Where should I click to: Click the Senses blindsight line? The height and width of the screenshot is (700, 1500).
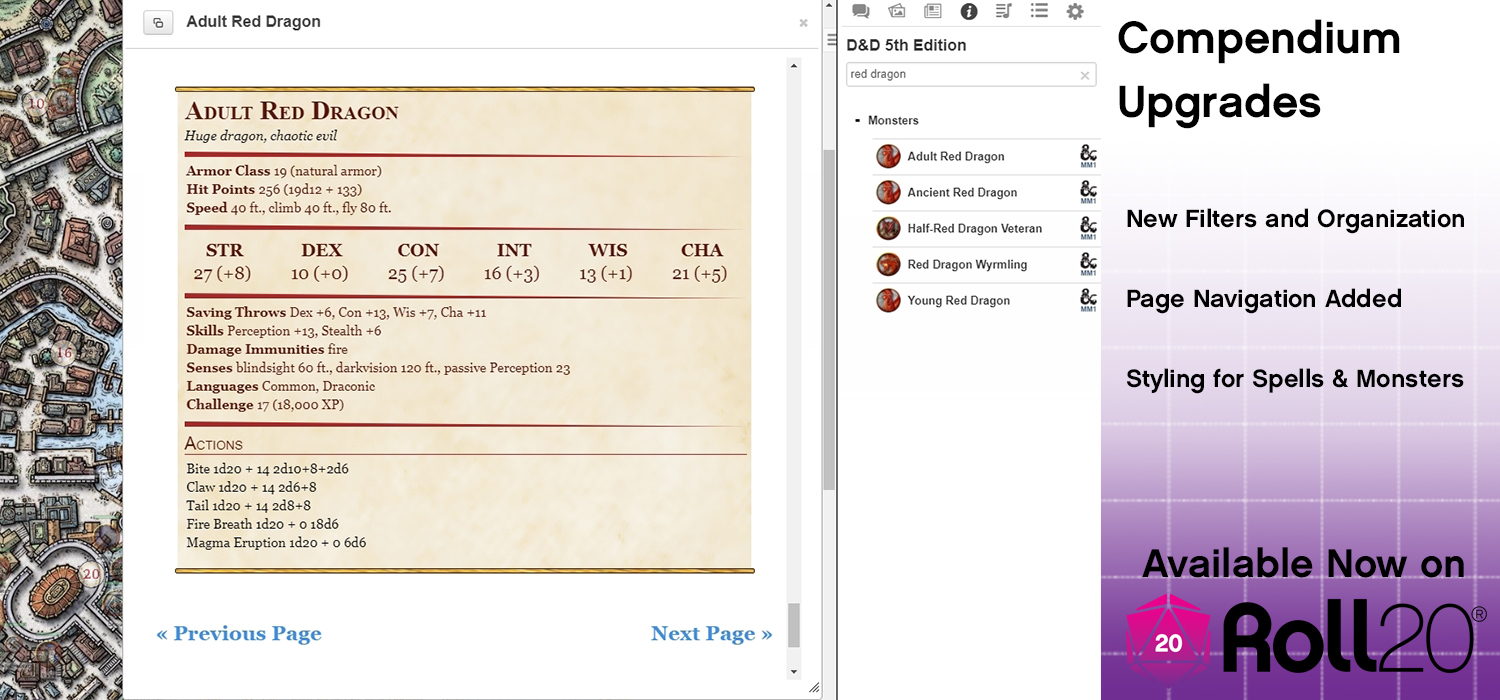pos(378,368)
